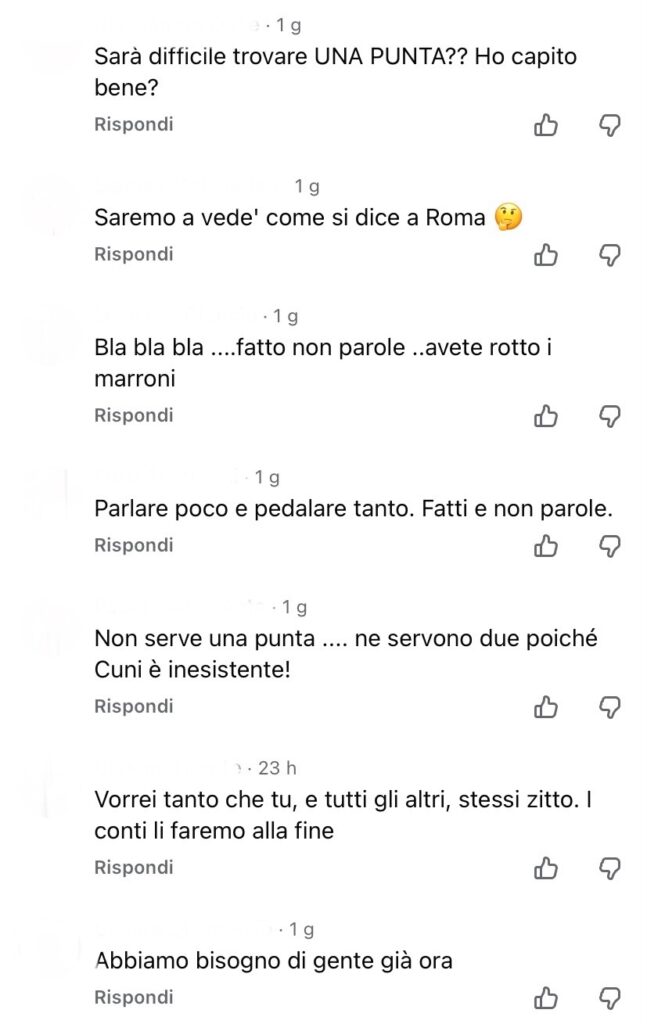This screenshot has width=647, height=1024.
Task: Like the 'Sarà difficile trovare UNA PUNTA' comment
Action: [x=546, y=125]
